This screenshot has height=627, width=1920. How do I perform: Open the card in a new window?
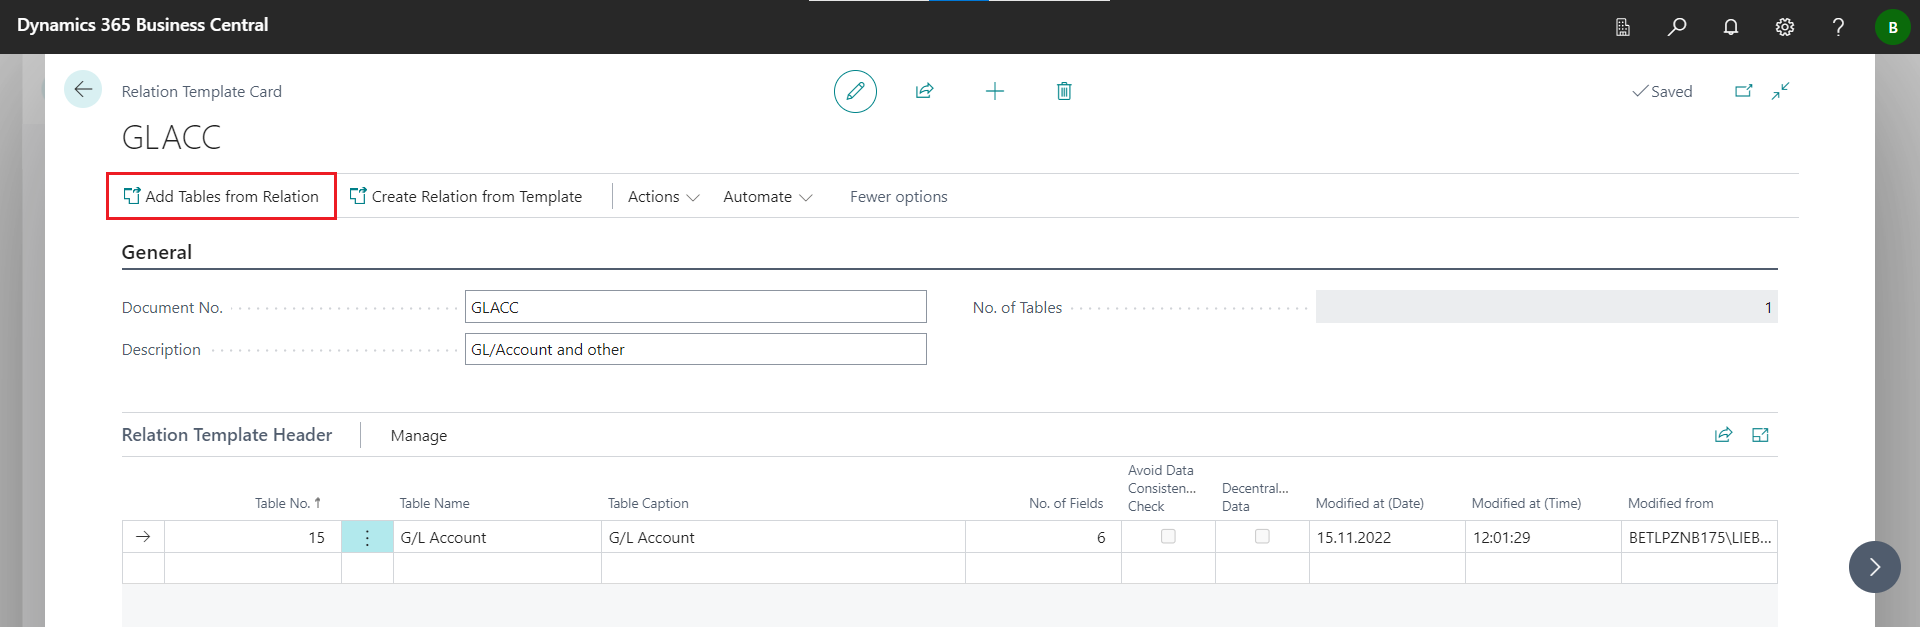pos(1743,91)
